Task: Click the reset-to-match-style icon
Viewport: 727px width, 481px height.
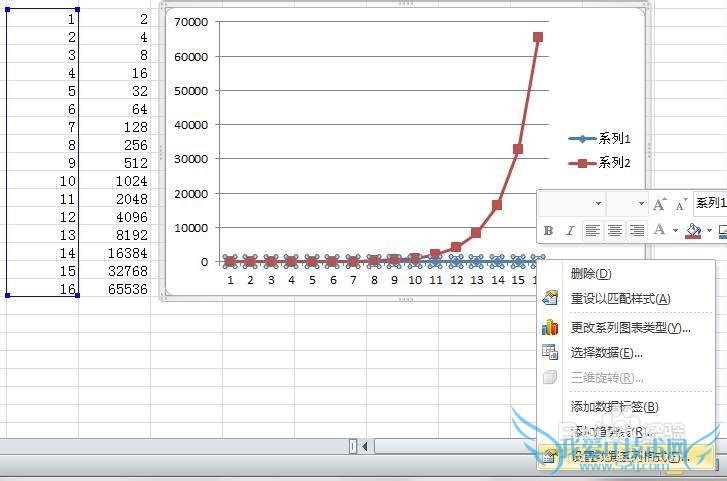Action: click(x=550, y=298)
